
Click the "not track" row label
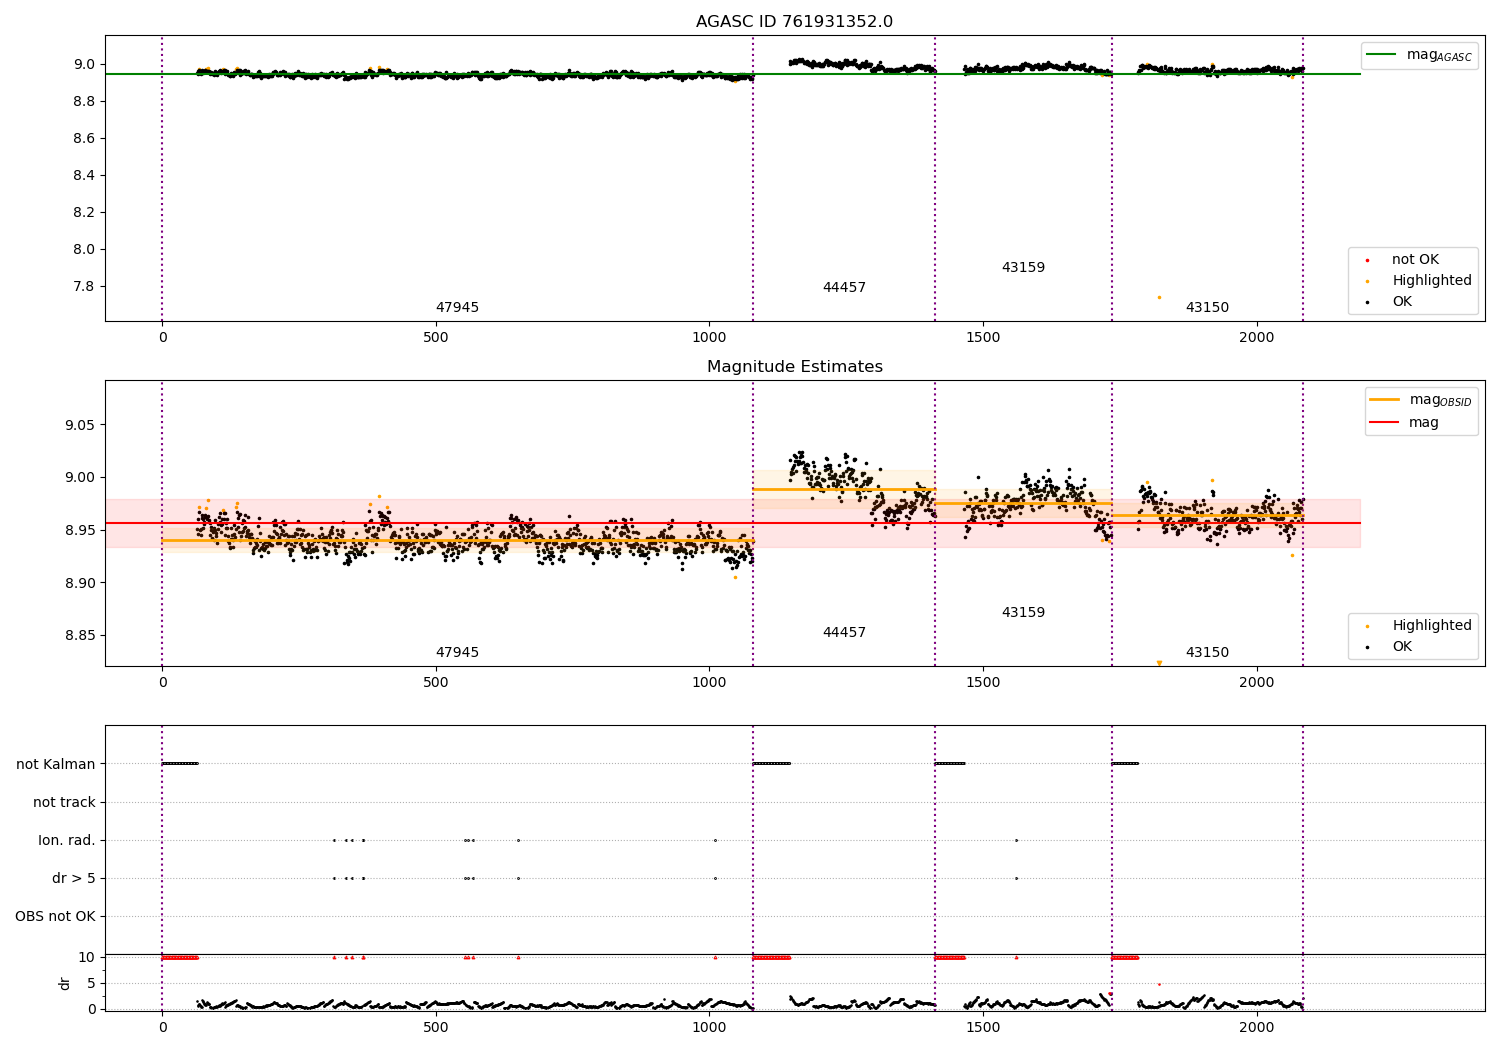coord(64,803)
